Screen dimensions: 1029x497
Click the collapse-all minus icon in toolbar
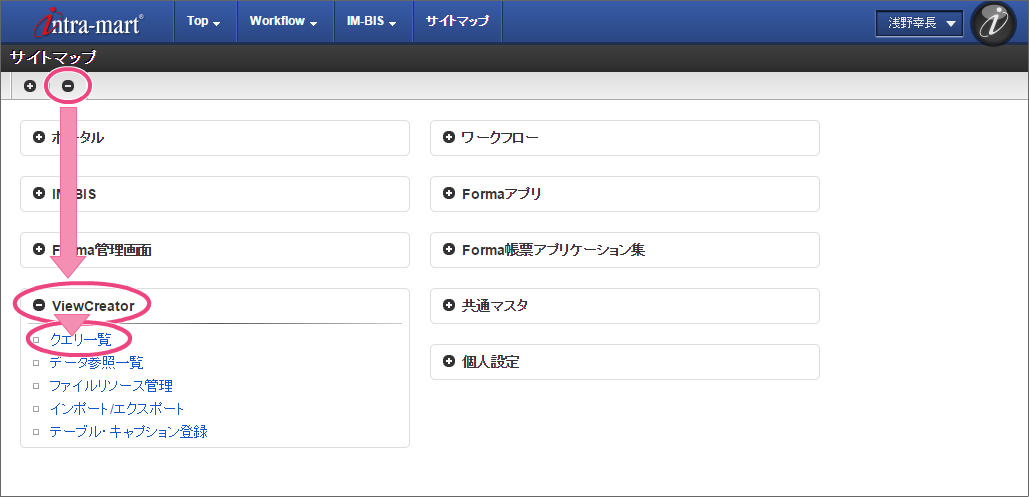tap(68, 86)
